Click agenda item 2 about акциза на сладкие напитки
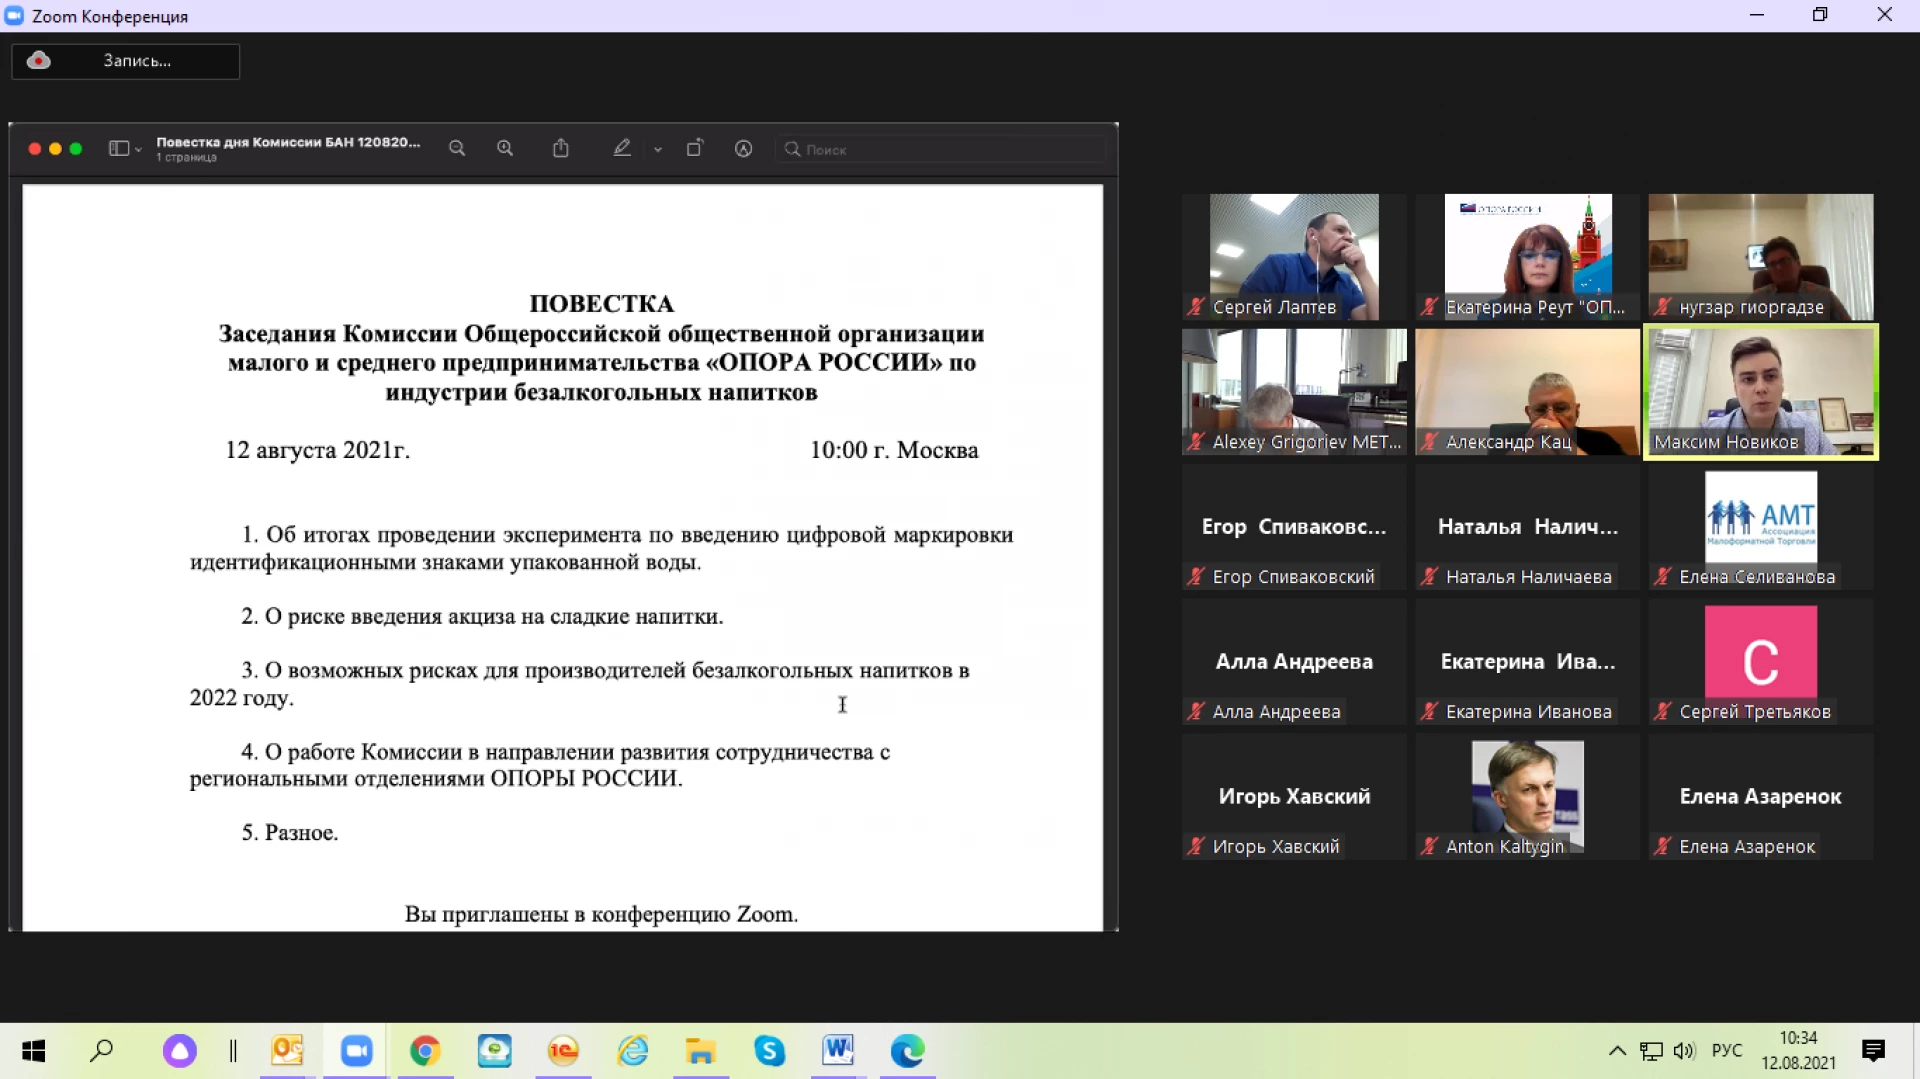The image size is (1920, 1079). [482, 617]
